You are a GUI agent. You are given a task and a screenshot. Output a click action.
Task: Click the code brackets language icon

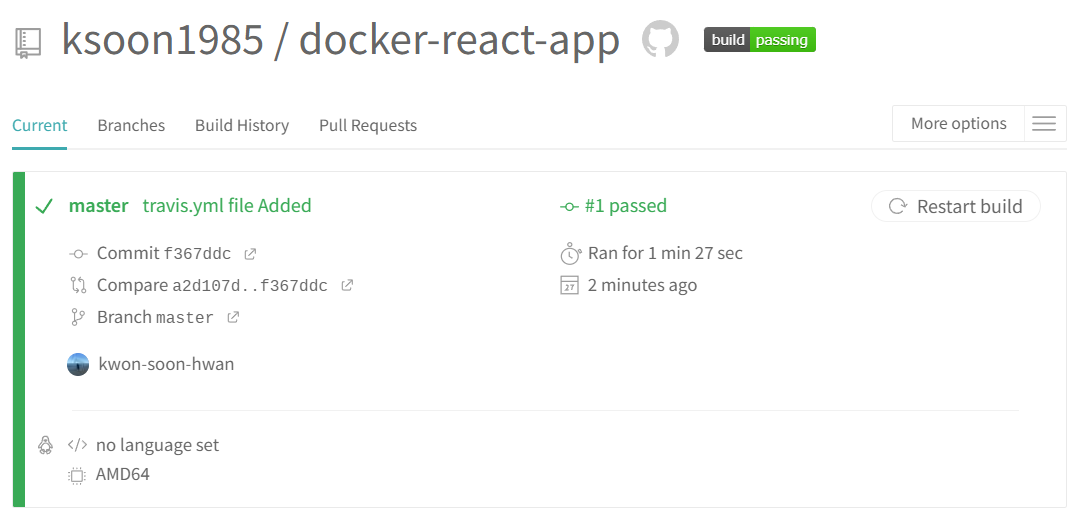(x=77, y=445)
